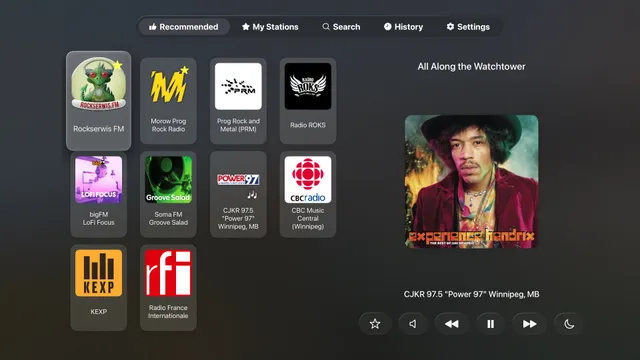
Task: Click now-playing station name under the album art
Action: tap(471, 294)
